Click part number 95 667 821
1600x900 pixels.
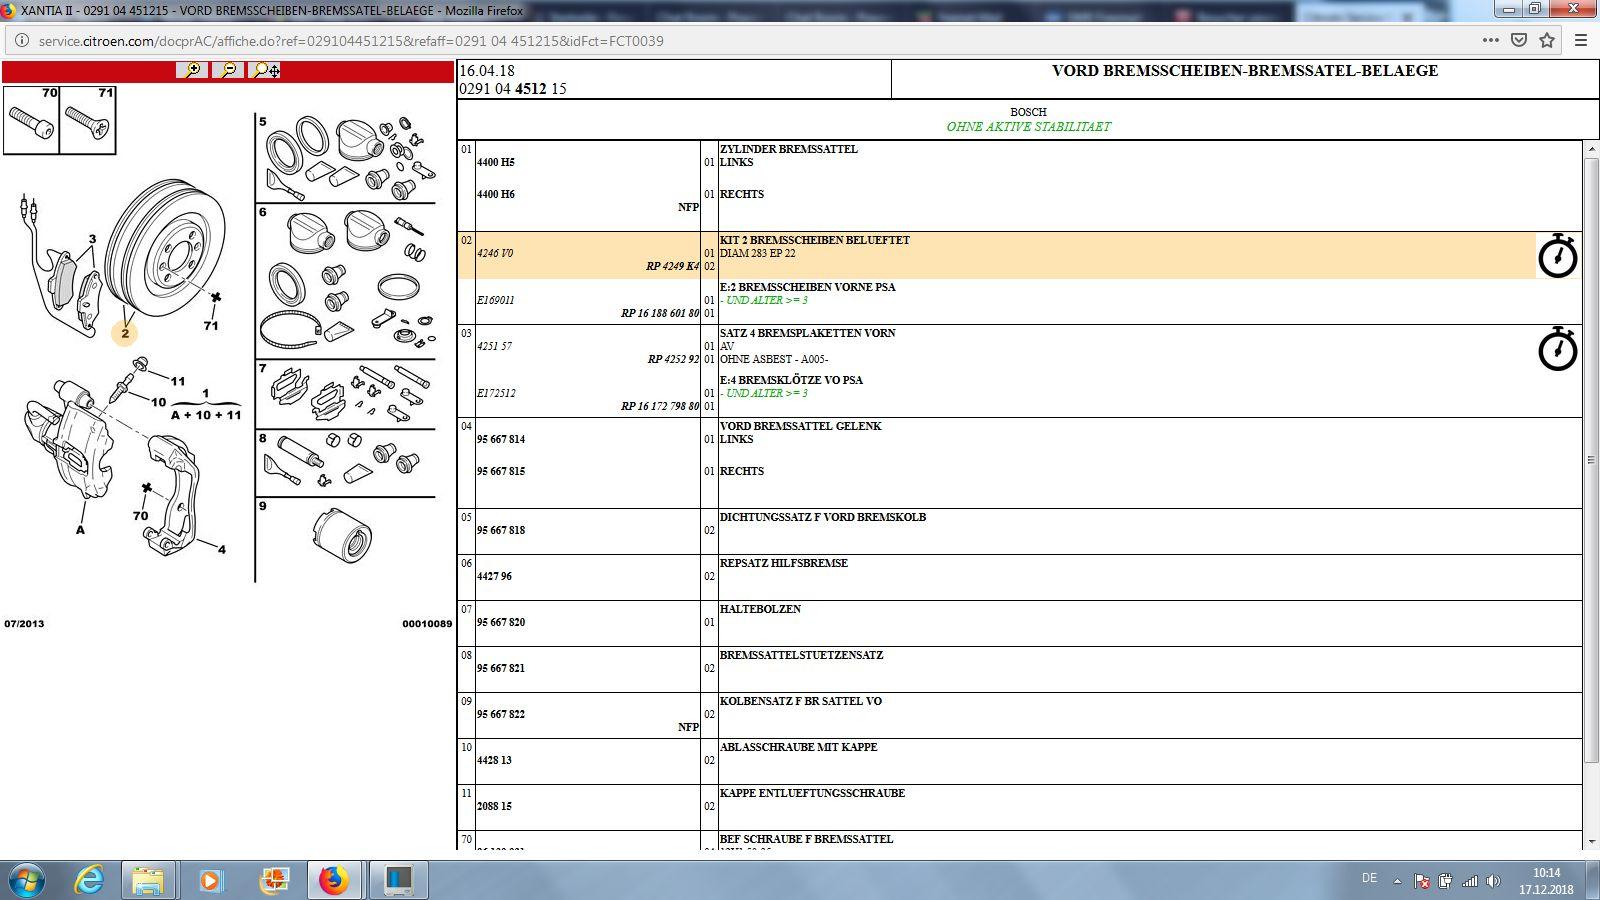501,668
